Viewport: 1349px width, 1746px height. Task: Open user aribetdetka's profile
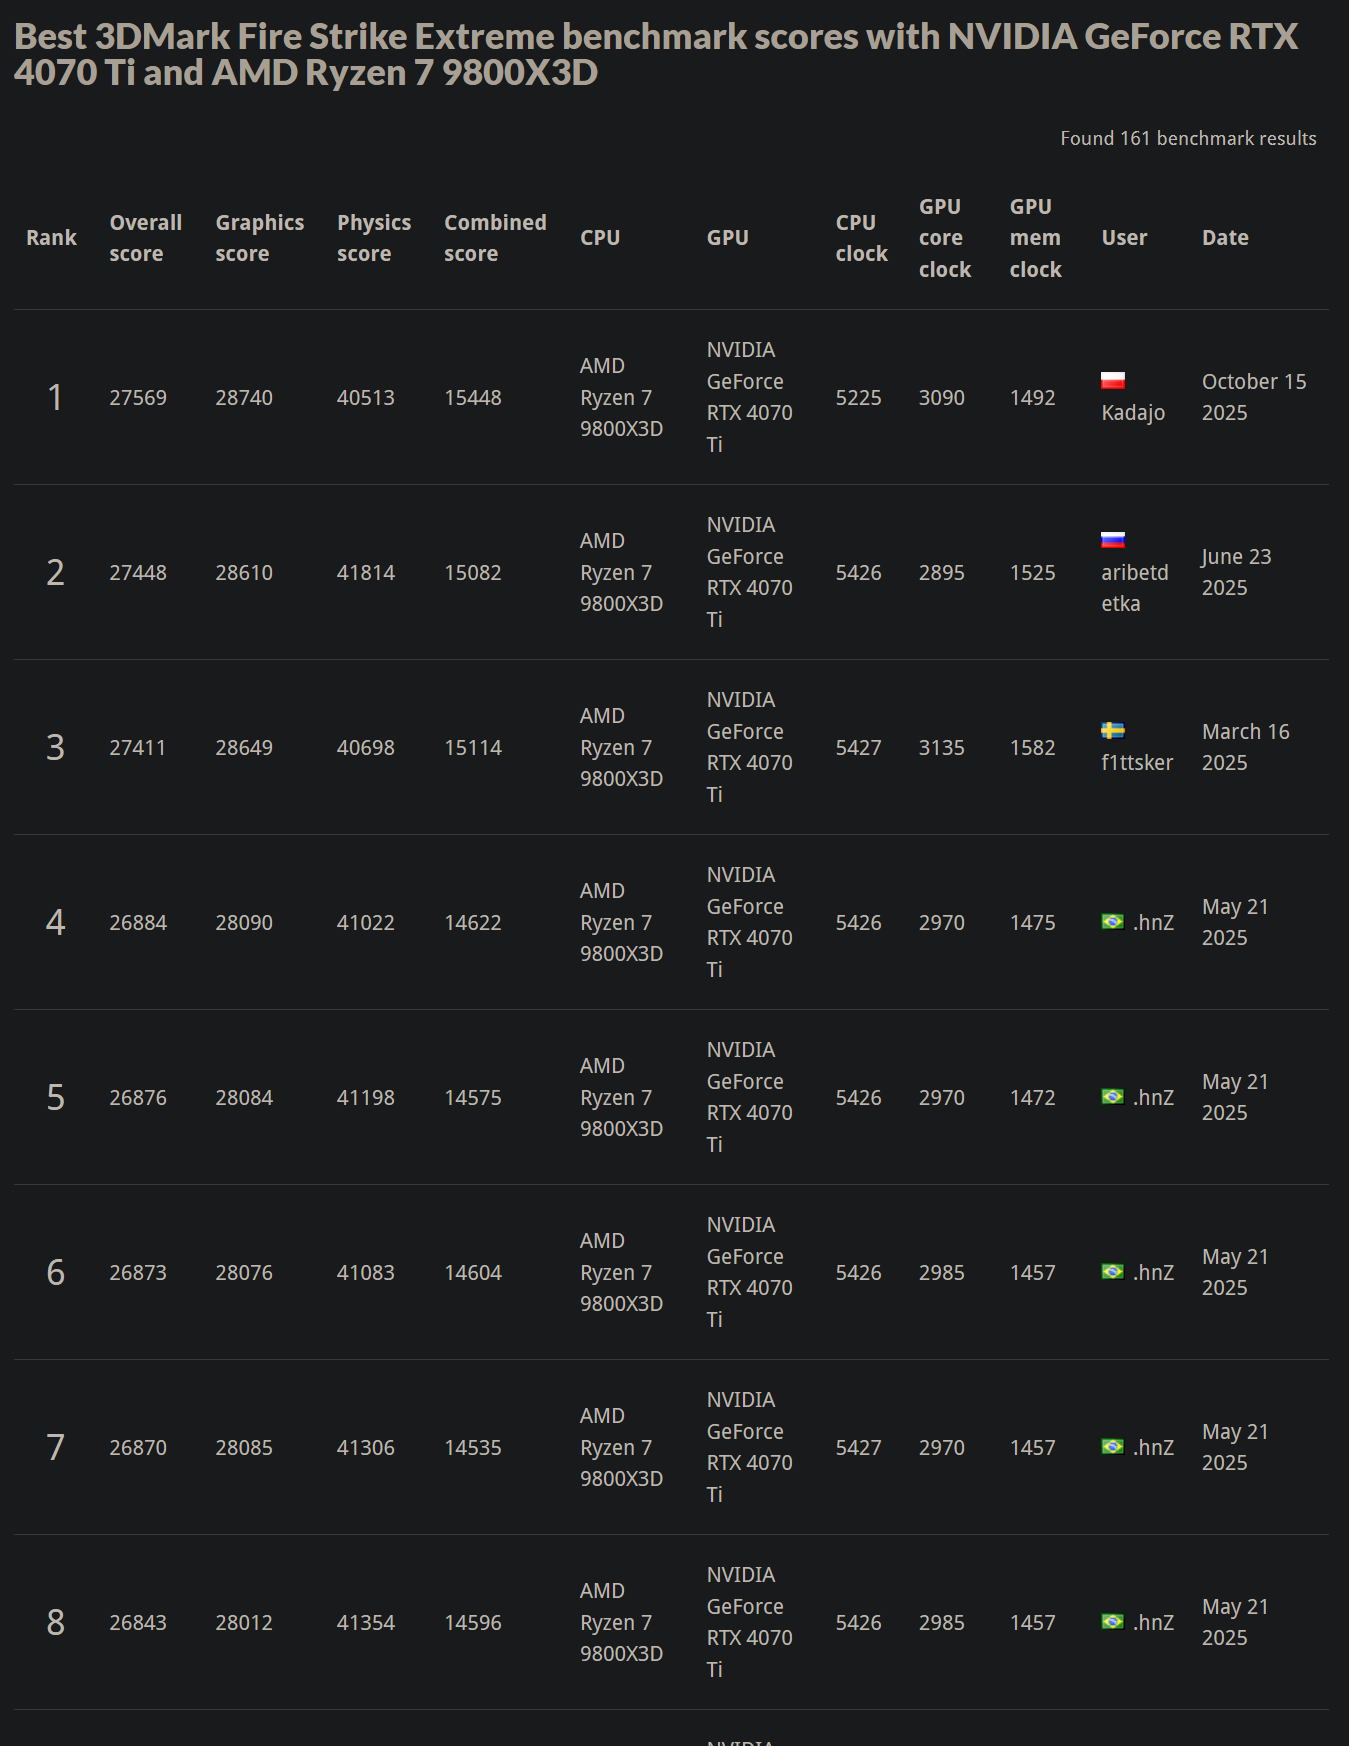click(x=1134, y=588)
